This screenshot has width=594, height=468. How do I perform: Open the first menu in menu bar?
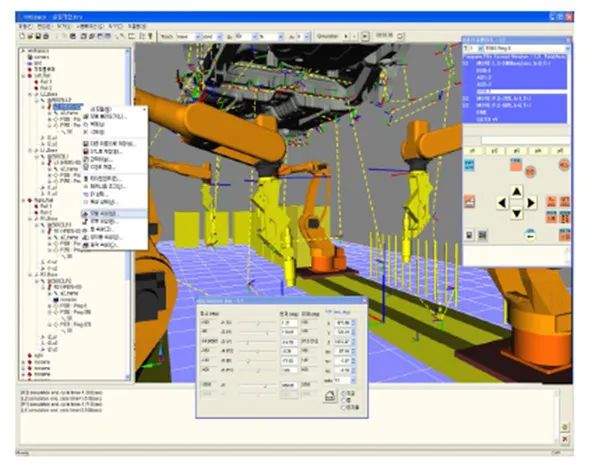tap(25, 26)
